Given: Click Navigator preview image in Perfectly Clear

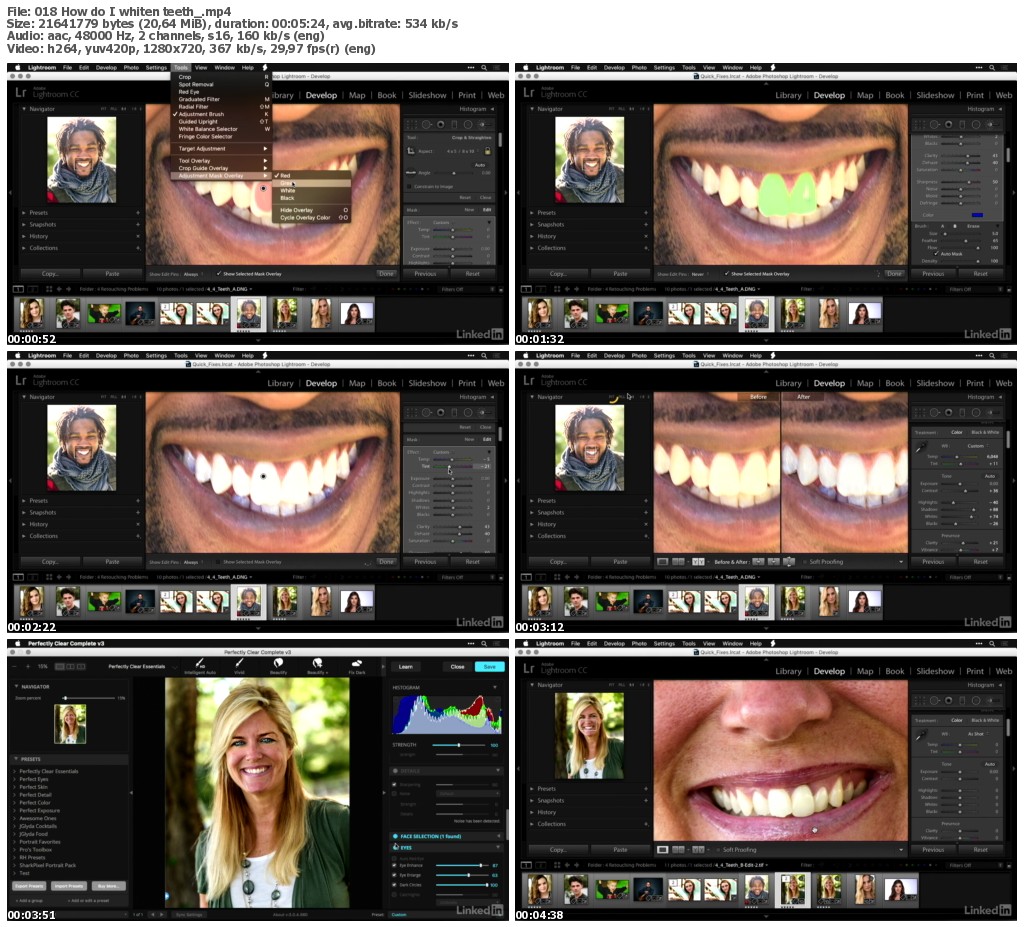Looking at the screenshot, I should [x=69, y=724].
